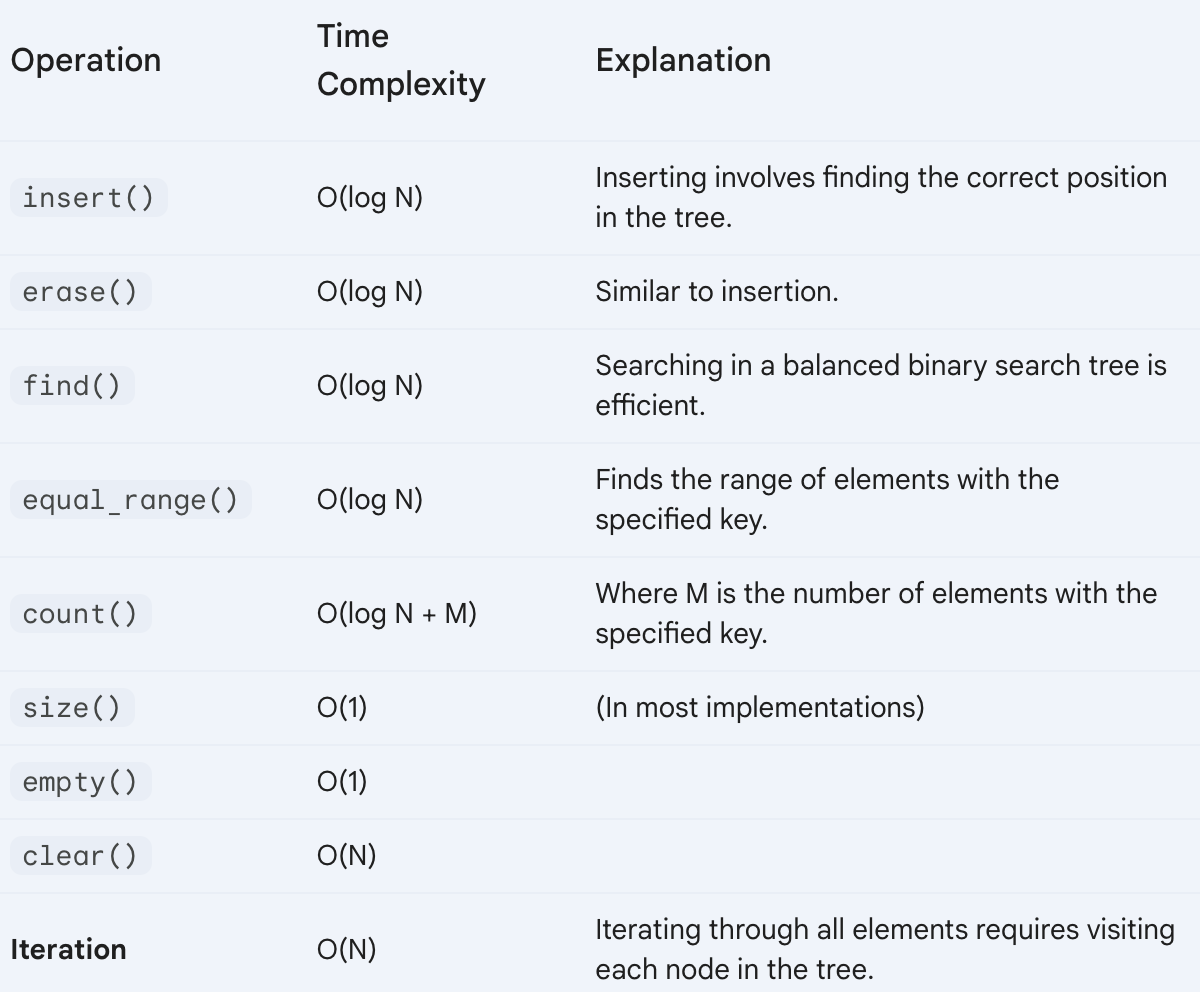Select the O(log N + M) complexity cell
Image resolution: width=1200 pixels, height=992 pixels.
click(x=397, y=613)
